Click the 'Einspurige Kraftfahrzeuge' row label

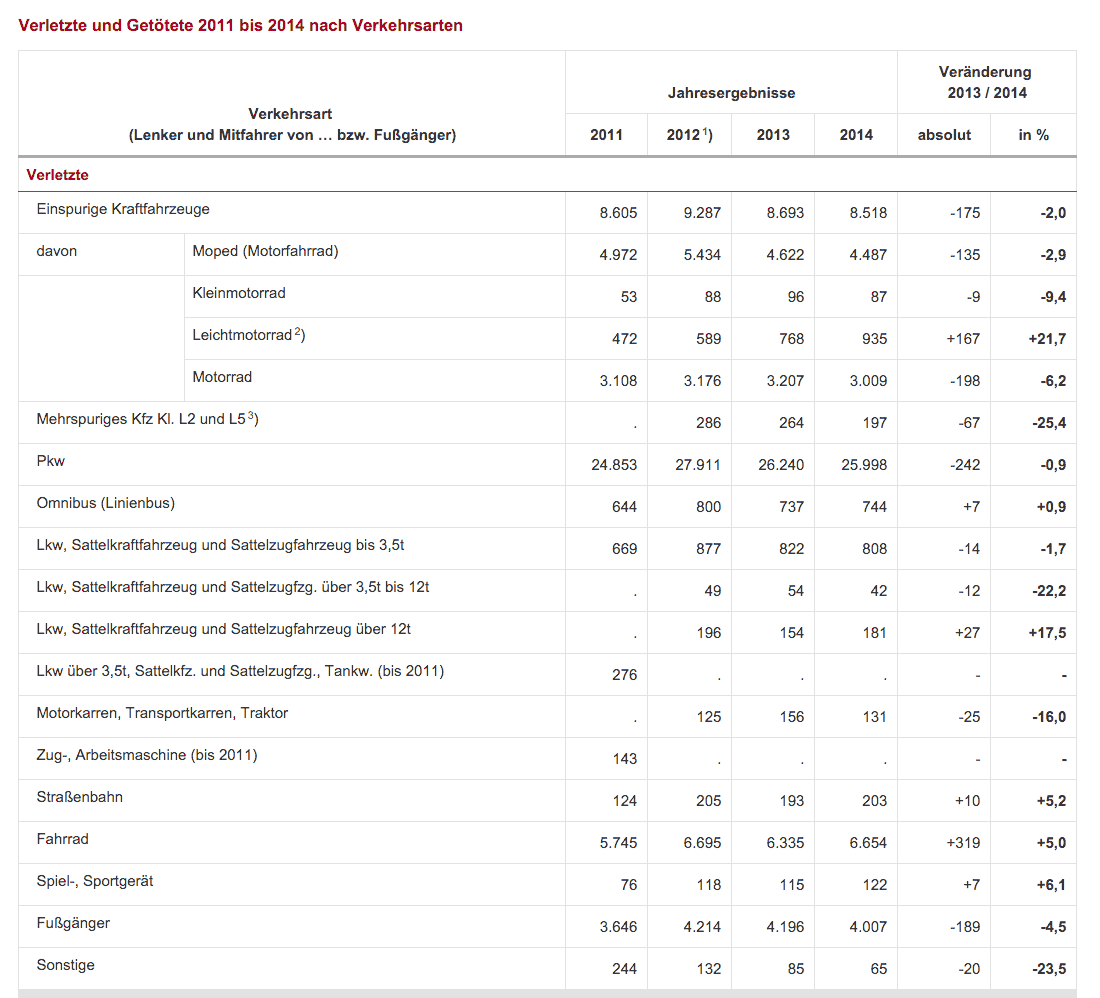click(x=121, y=209)
